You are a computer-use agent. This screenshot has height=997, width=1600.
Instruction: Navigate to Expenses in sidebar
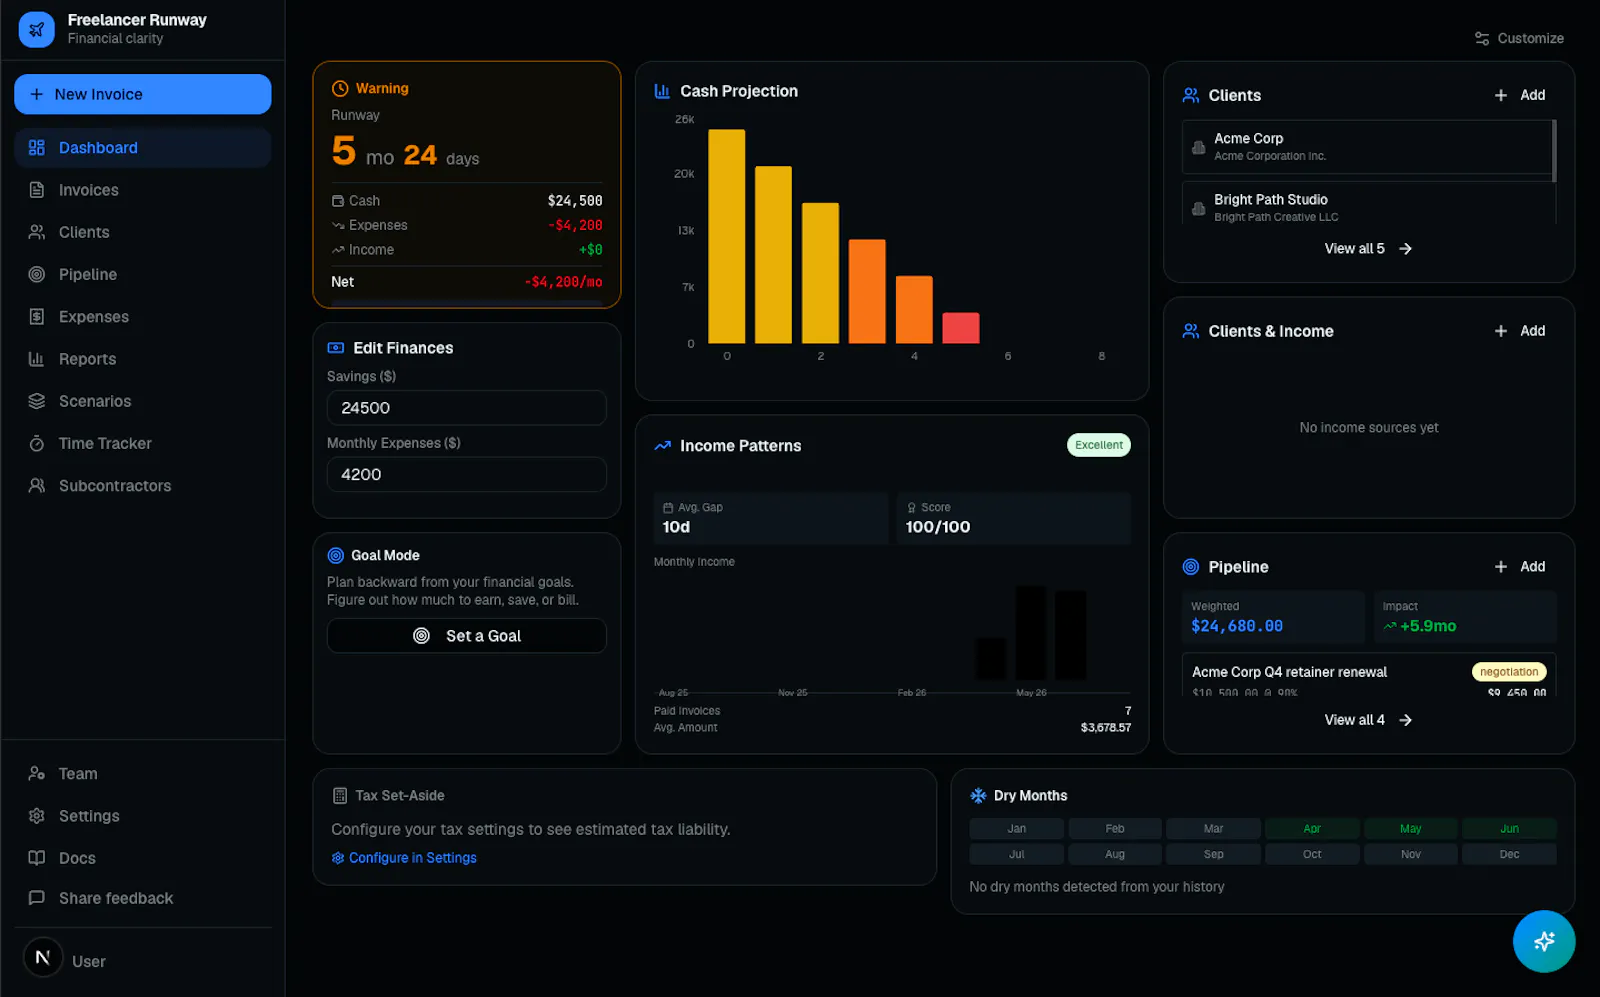[142, 317]
